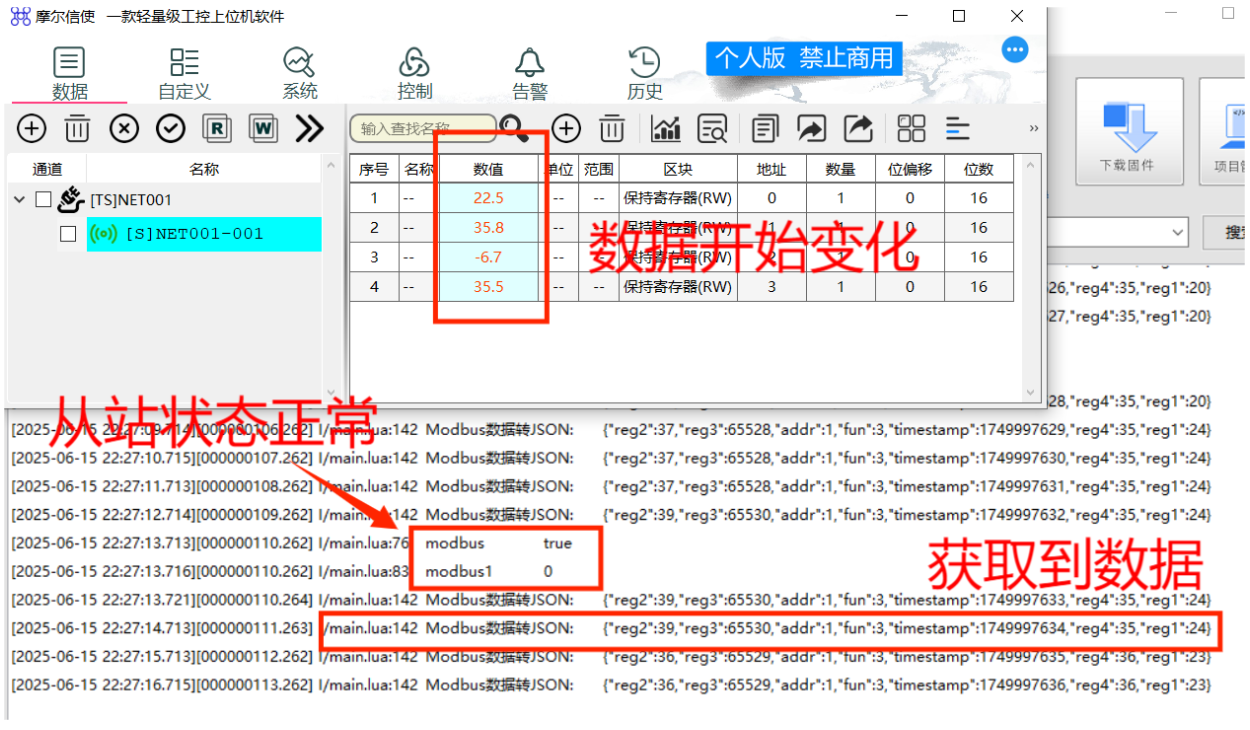The image size is (1250, 730).
Task: Click the magnifier search icon
Action: coord(514,128)
